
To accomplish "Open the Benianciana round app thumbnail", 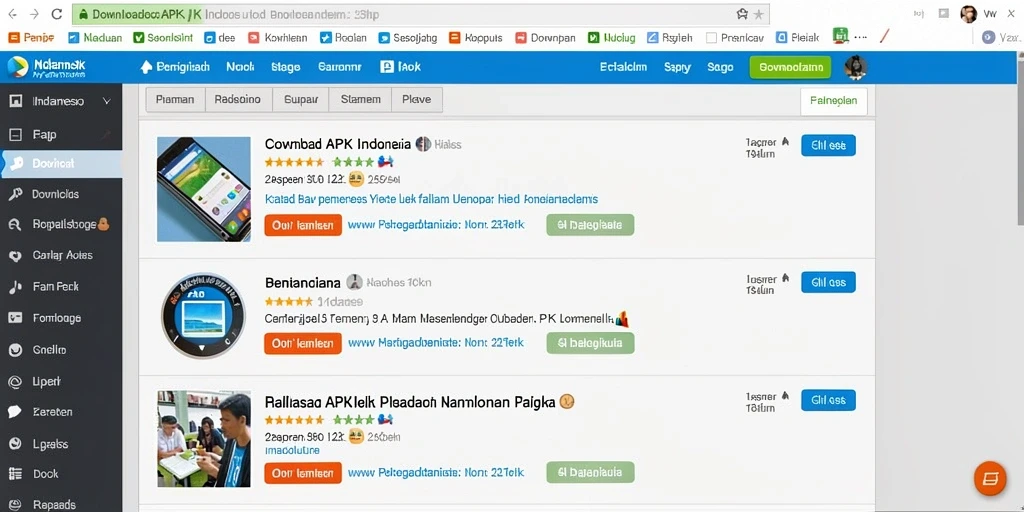I will tap(203, 315).
